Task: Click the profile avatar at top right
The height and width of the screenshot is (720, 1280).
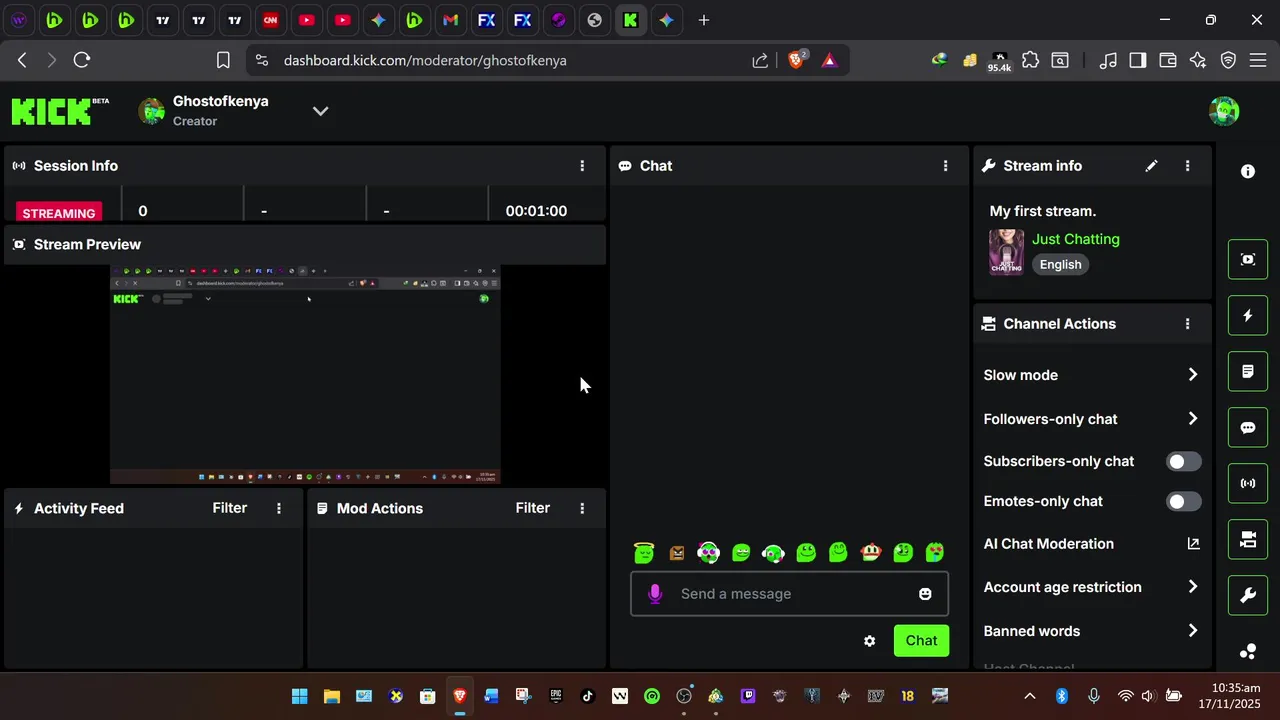Action: [x=1224, y=111]
